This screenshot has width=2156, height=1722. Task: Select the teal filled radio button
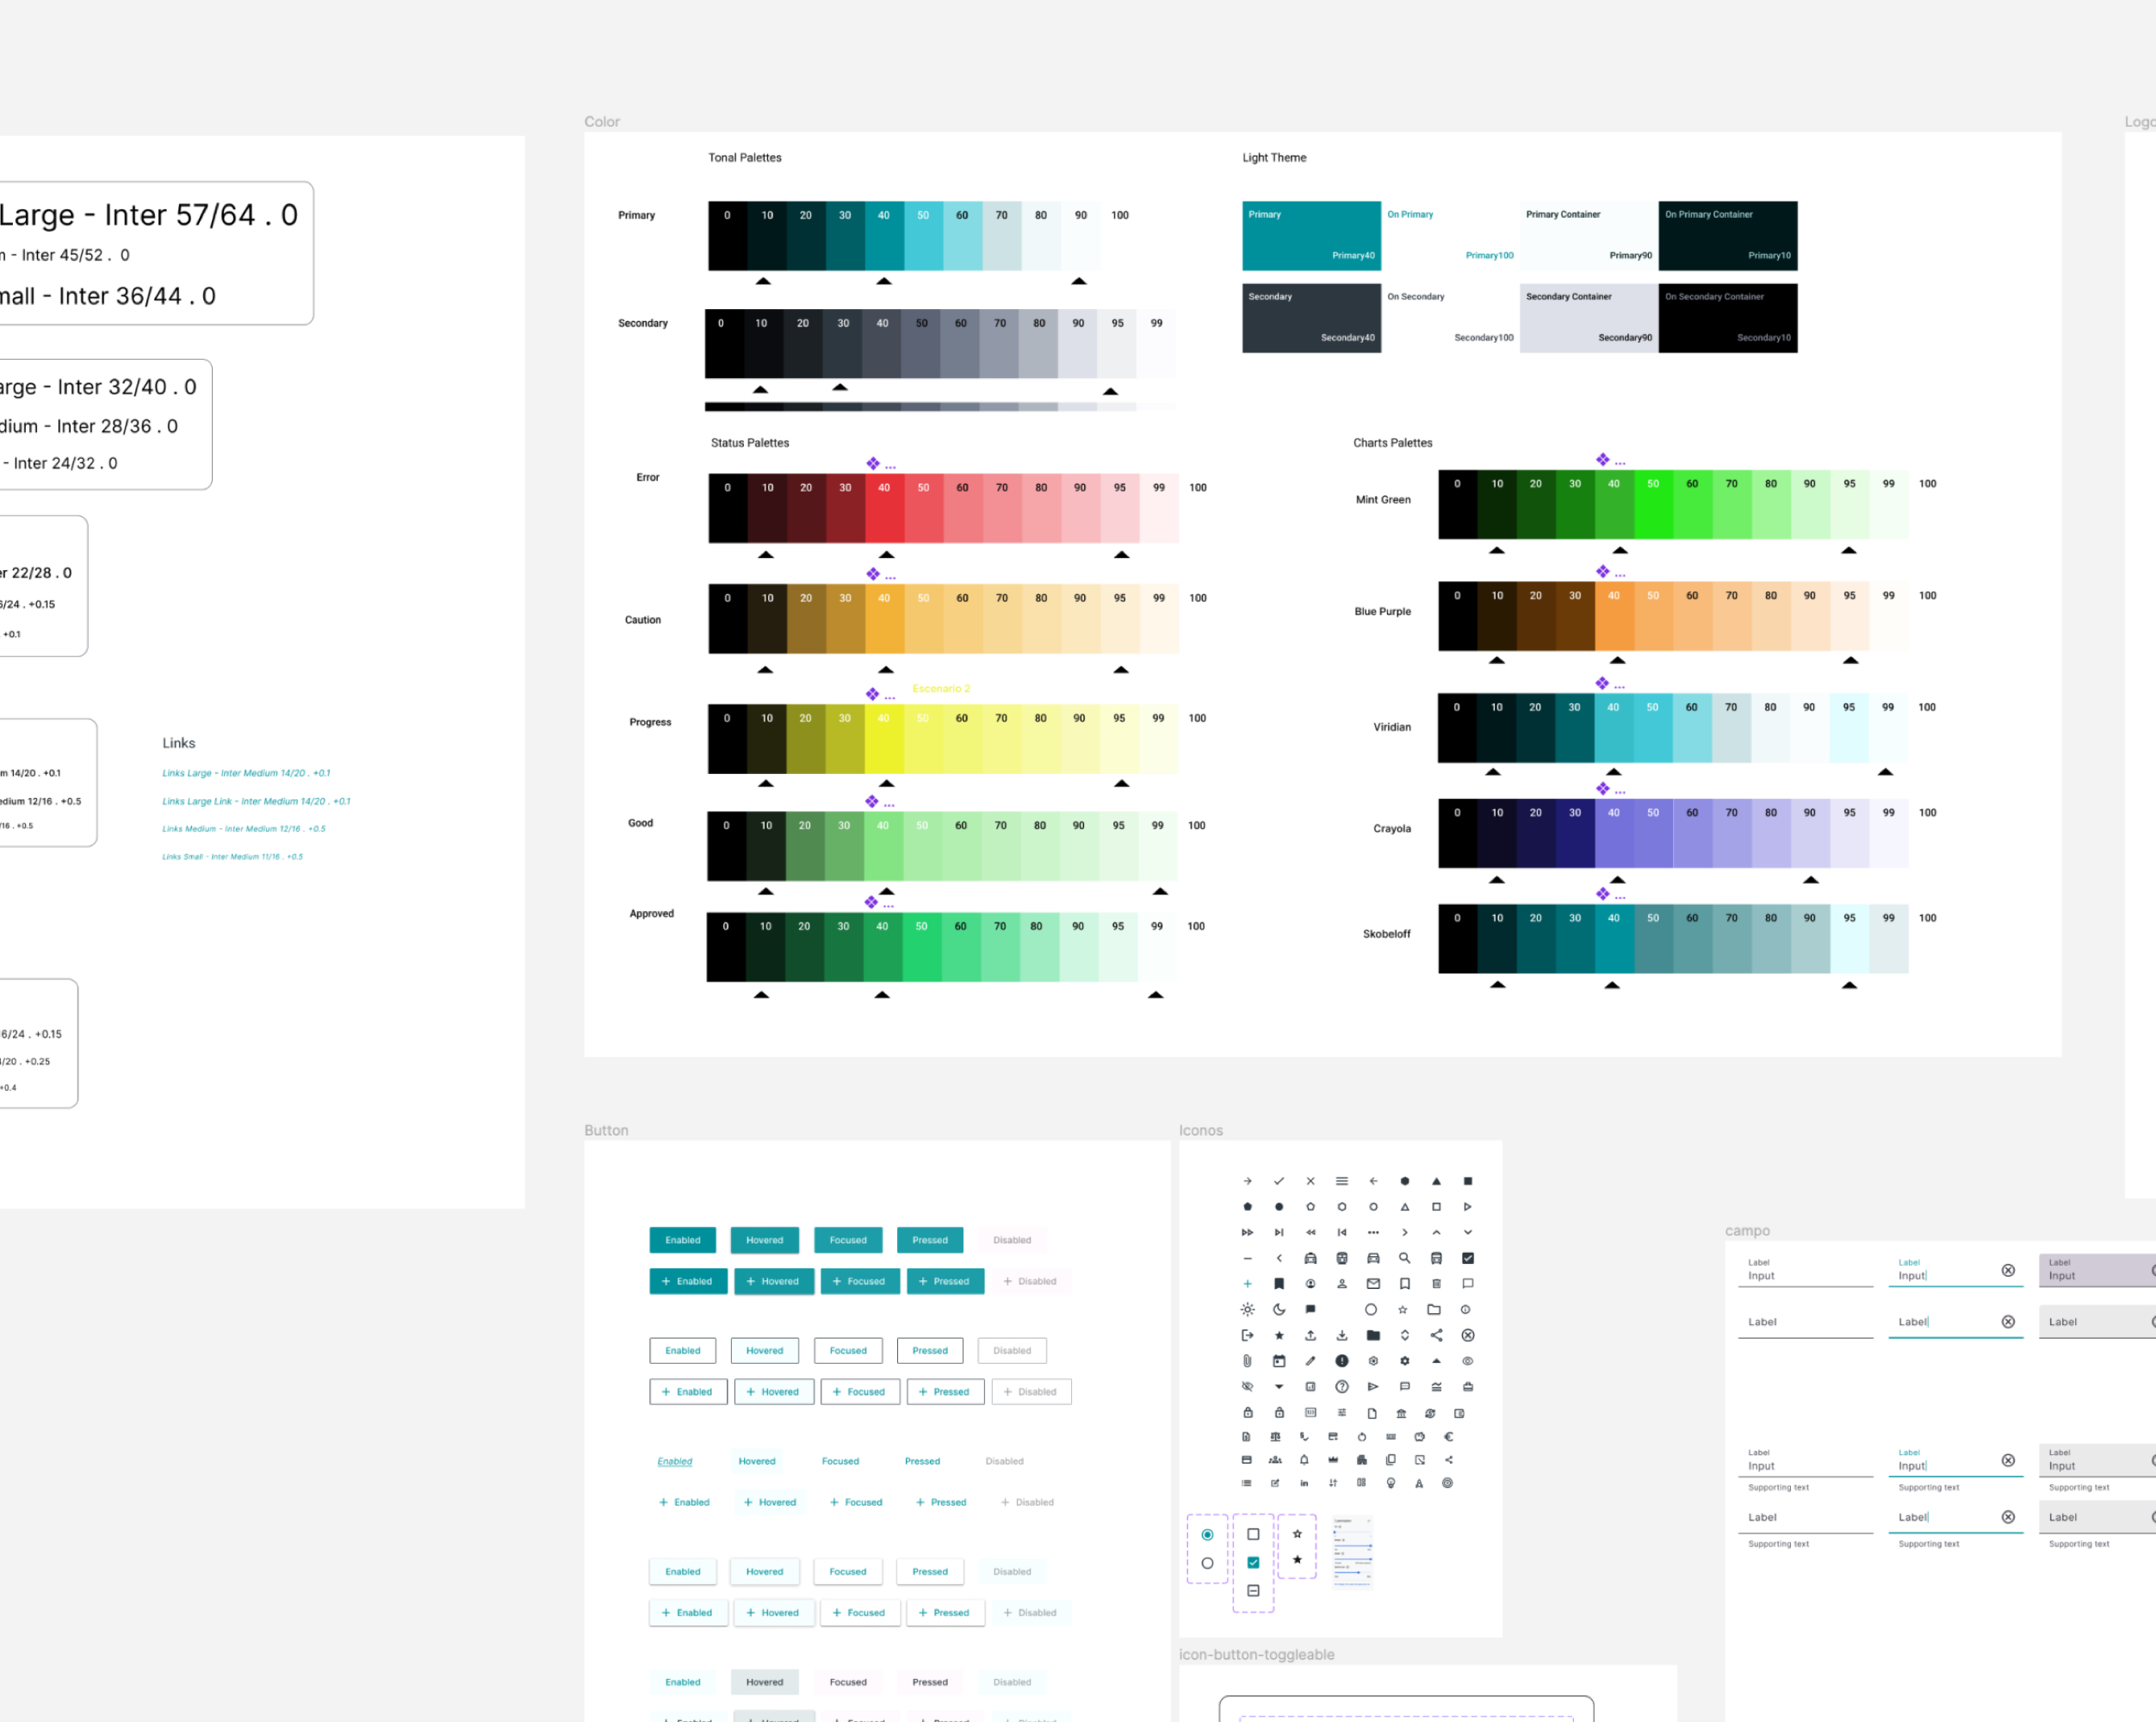pyautogui.click(x=1208, y=1535)
